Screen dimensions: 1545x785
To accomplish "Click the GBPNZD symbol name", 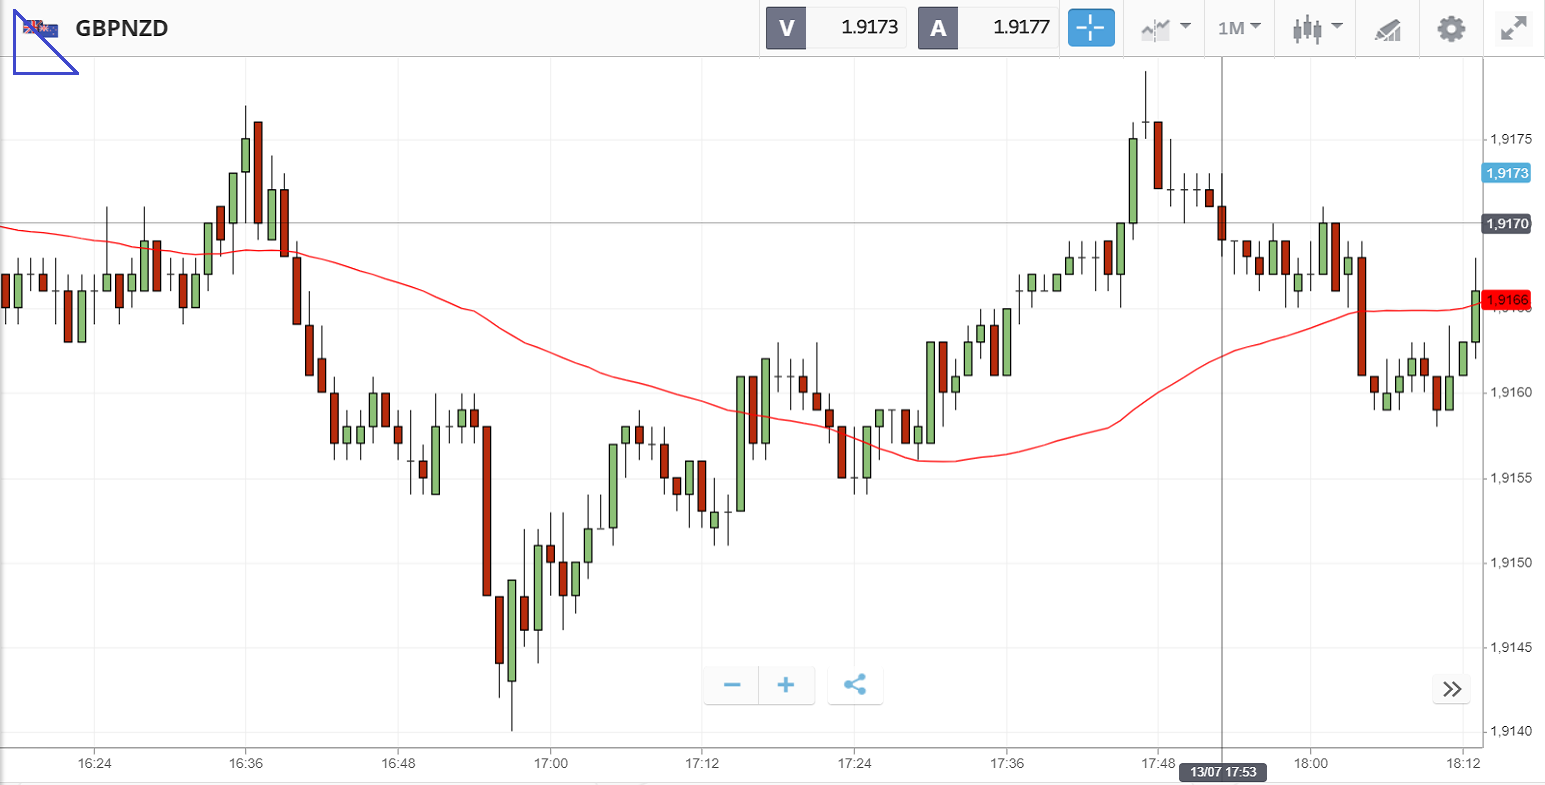I will (121, 28).
